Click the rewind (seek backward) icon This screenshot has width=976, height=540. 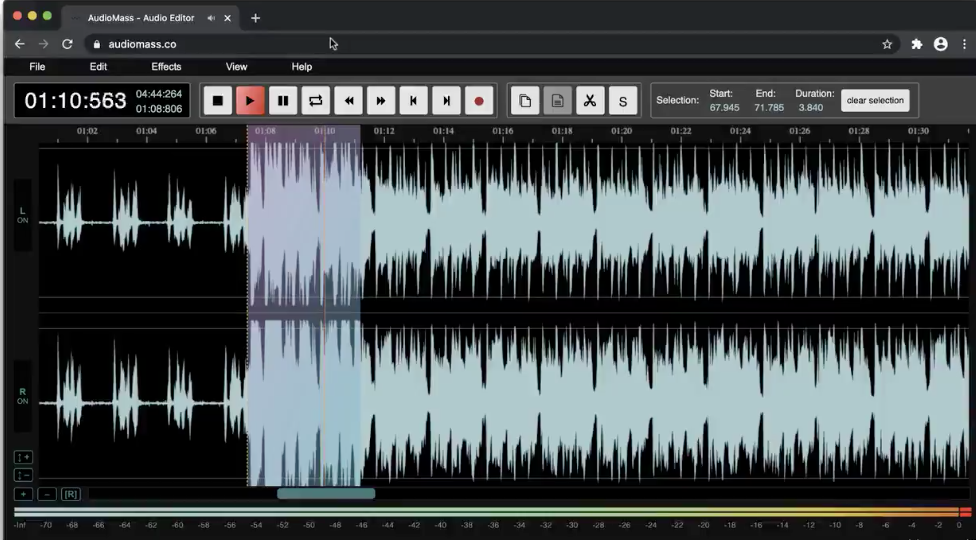[x=348, y=101]
